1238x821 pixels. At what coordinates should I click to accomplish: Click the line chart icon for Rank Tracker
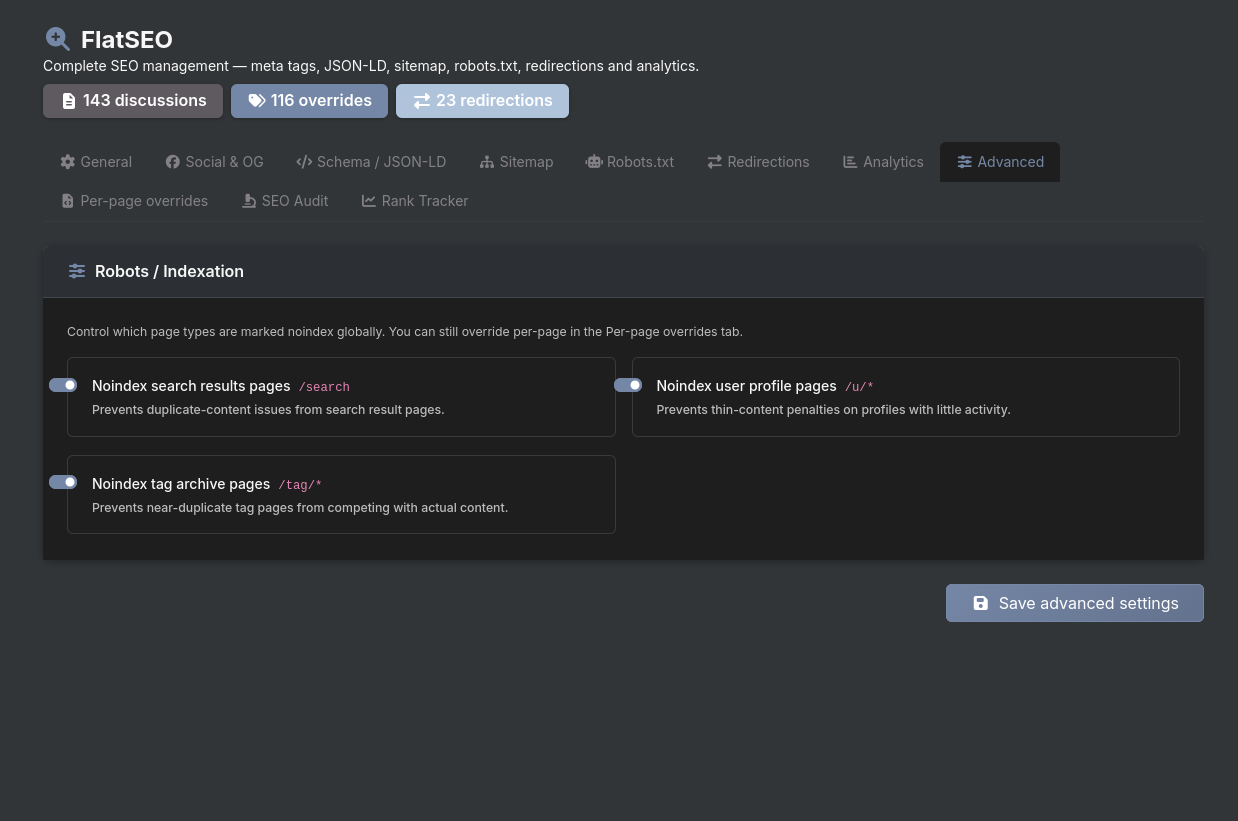pyautogui.click(x=369, y=201)
